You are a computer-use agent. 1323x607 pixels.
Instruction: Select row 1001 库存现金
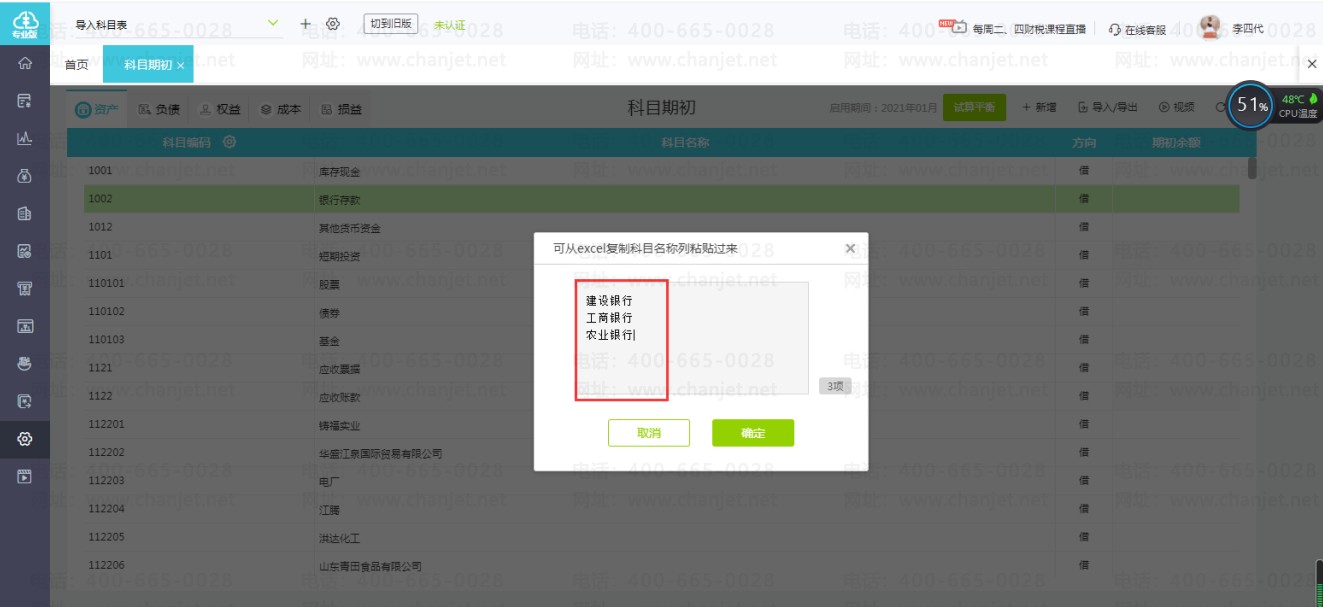pyautogui.click(x=661, y=171)
